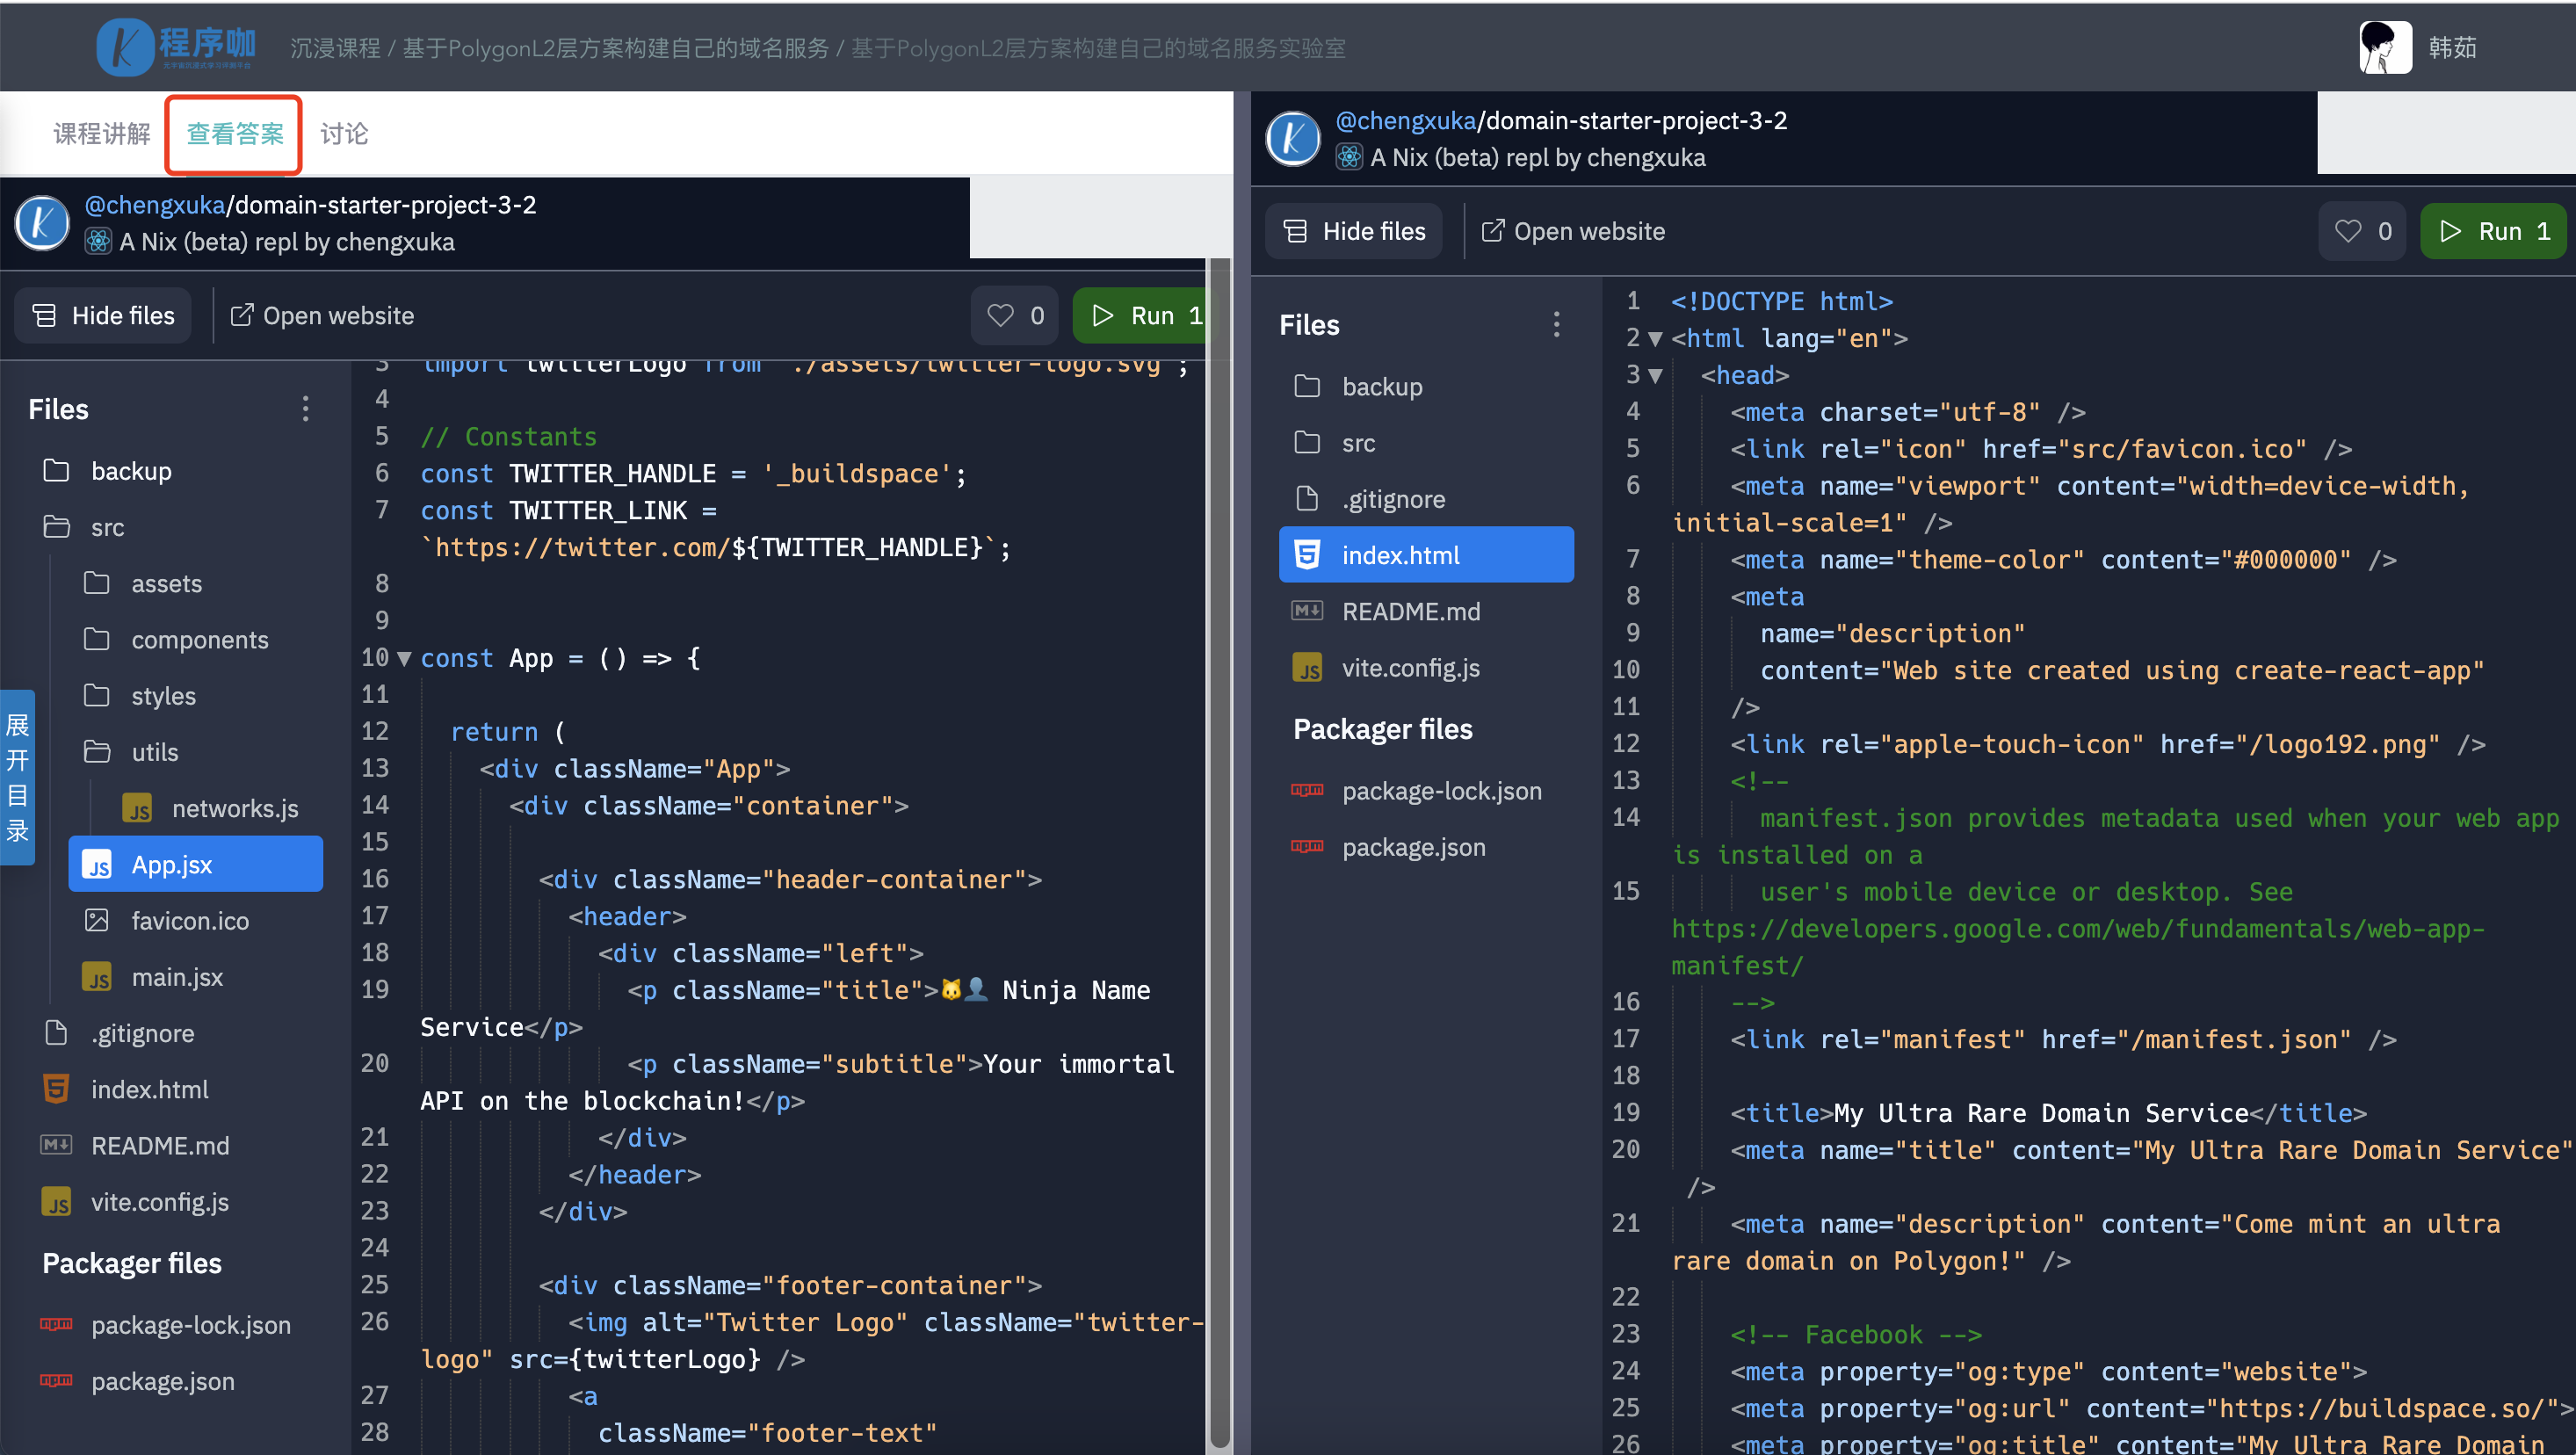
Task: Open website in the left repl panel
Action: [x=322, y=316]
